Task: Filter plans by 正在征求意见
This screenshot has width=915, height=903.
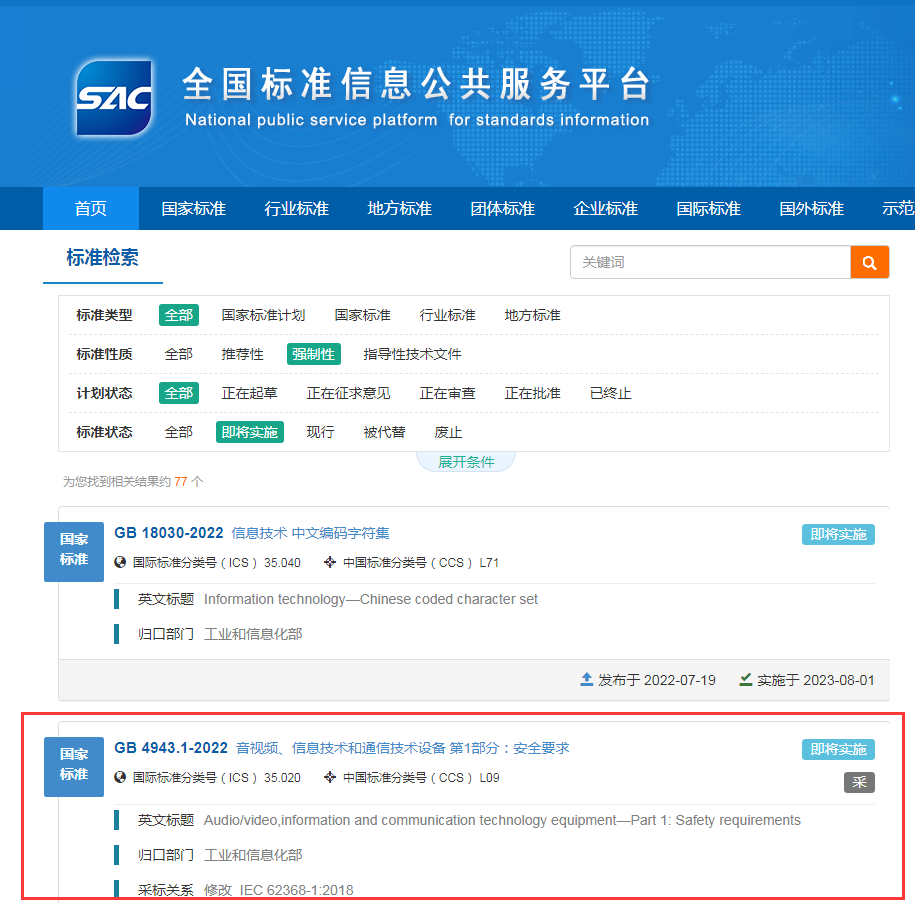Action: 348,393
